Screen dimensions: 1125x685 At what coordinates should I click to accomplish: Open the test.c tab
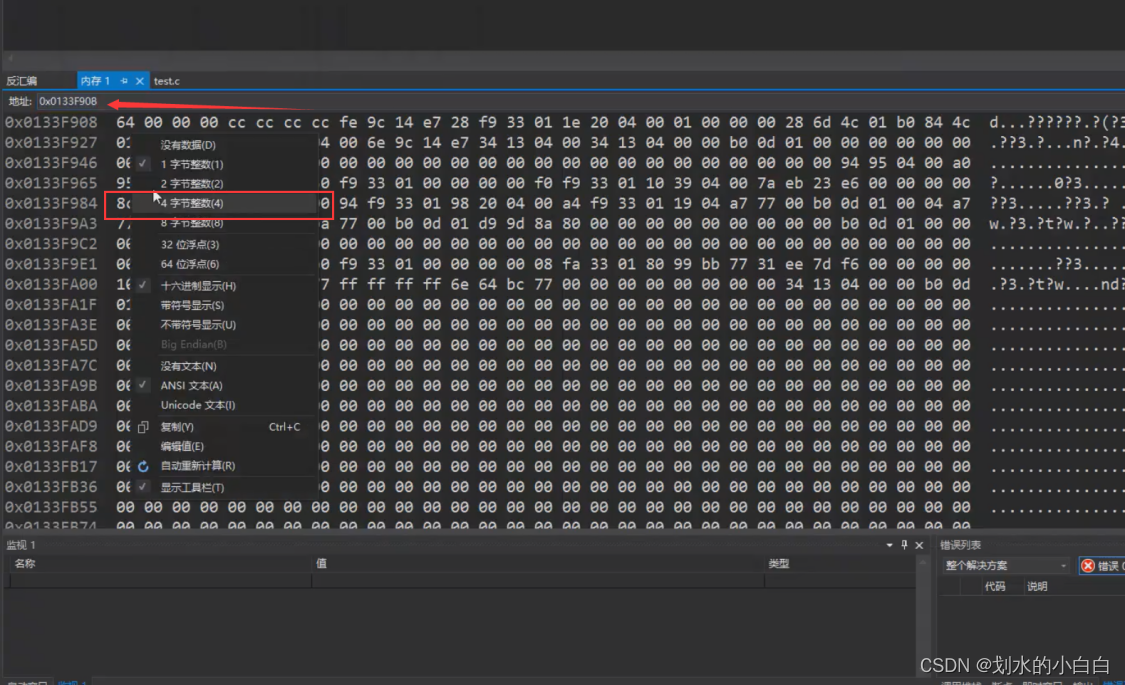tap(166, 81)
